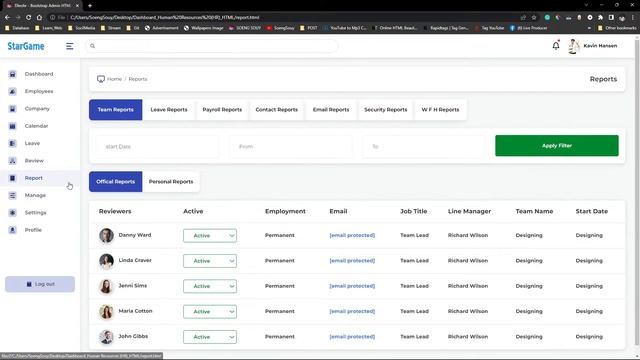
Task: Click the Company icon in the sidebar
Action: coord(12,109)
